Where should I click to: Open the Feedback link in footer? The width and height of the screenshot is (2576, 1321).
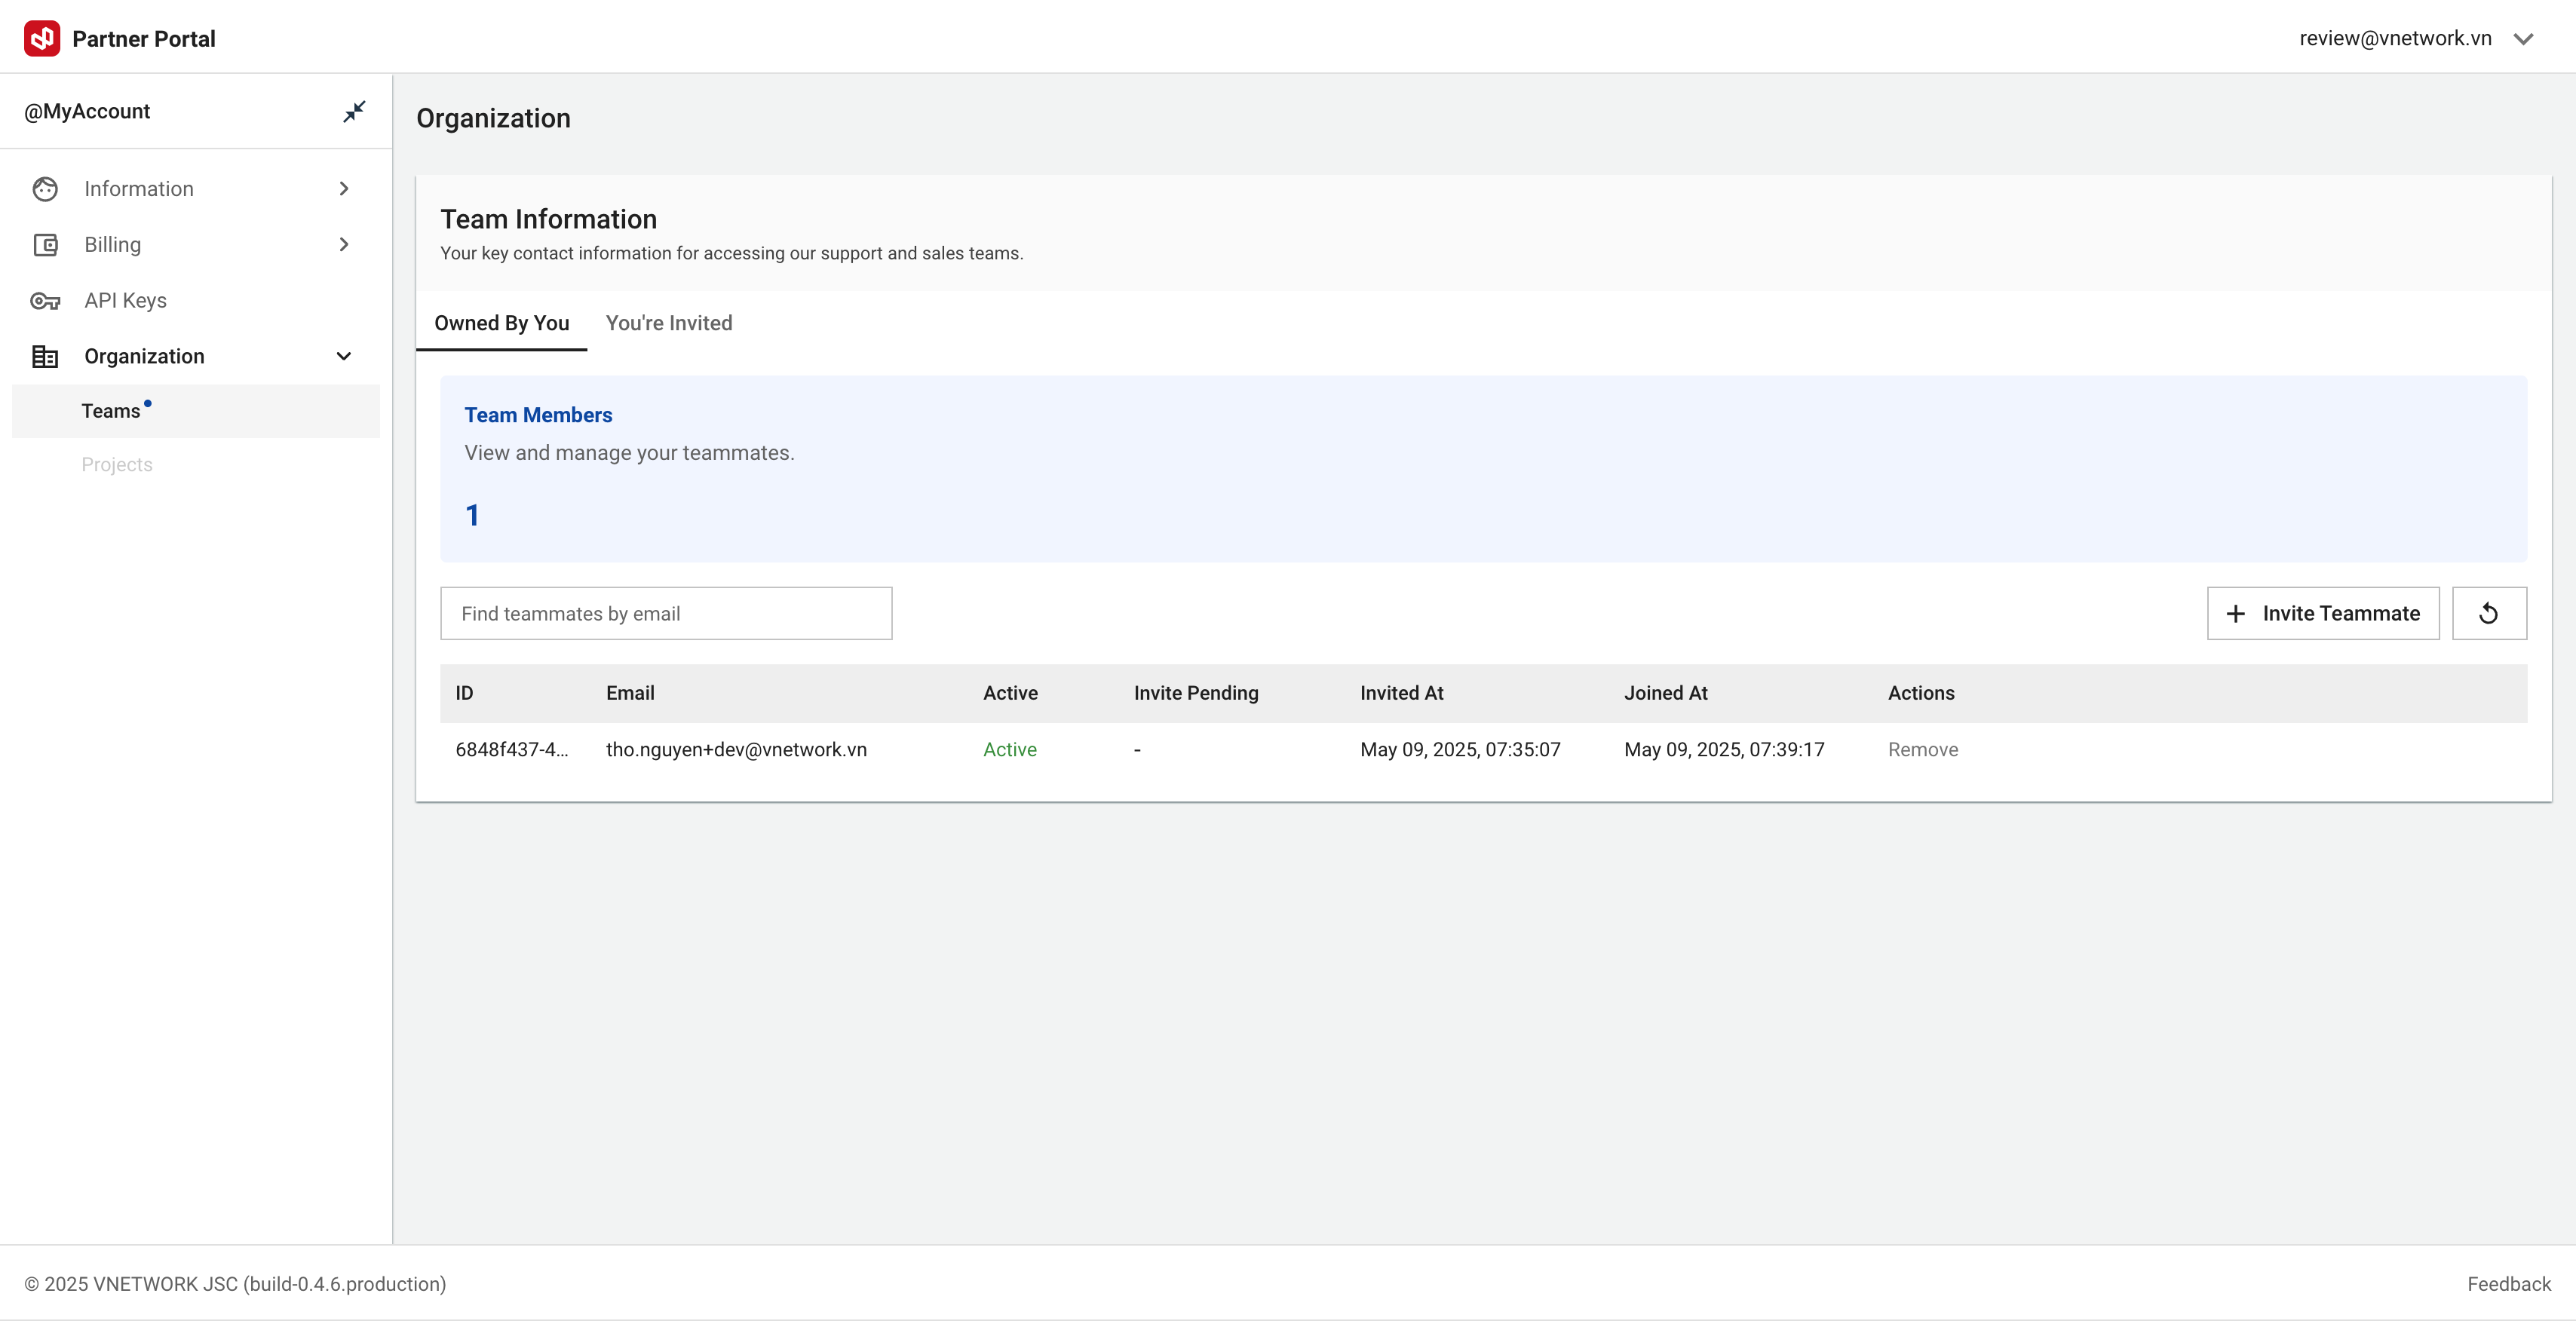(2509, 1284)
